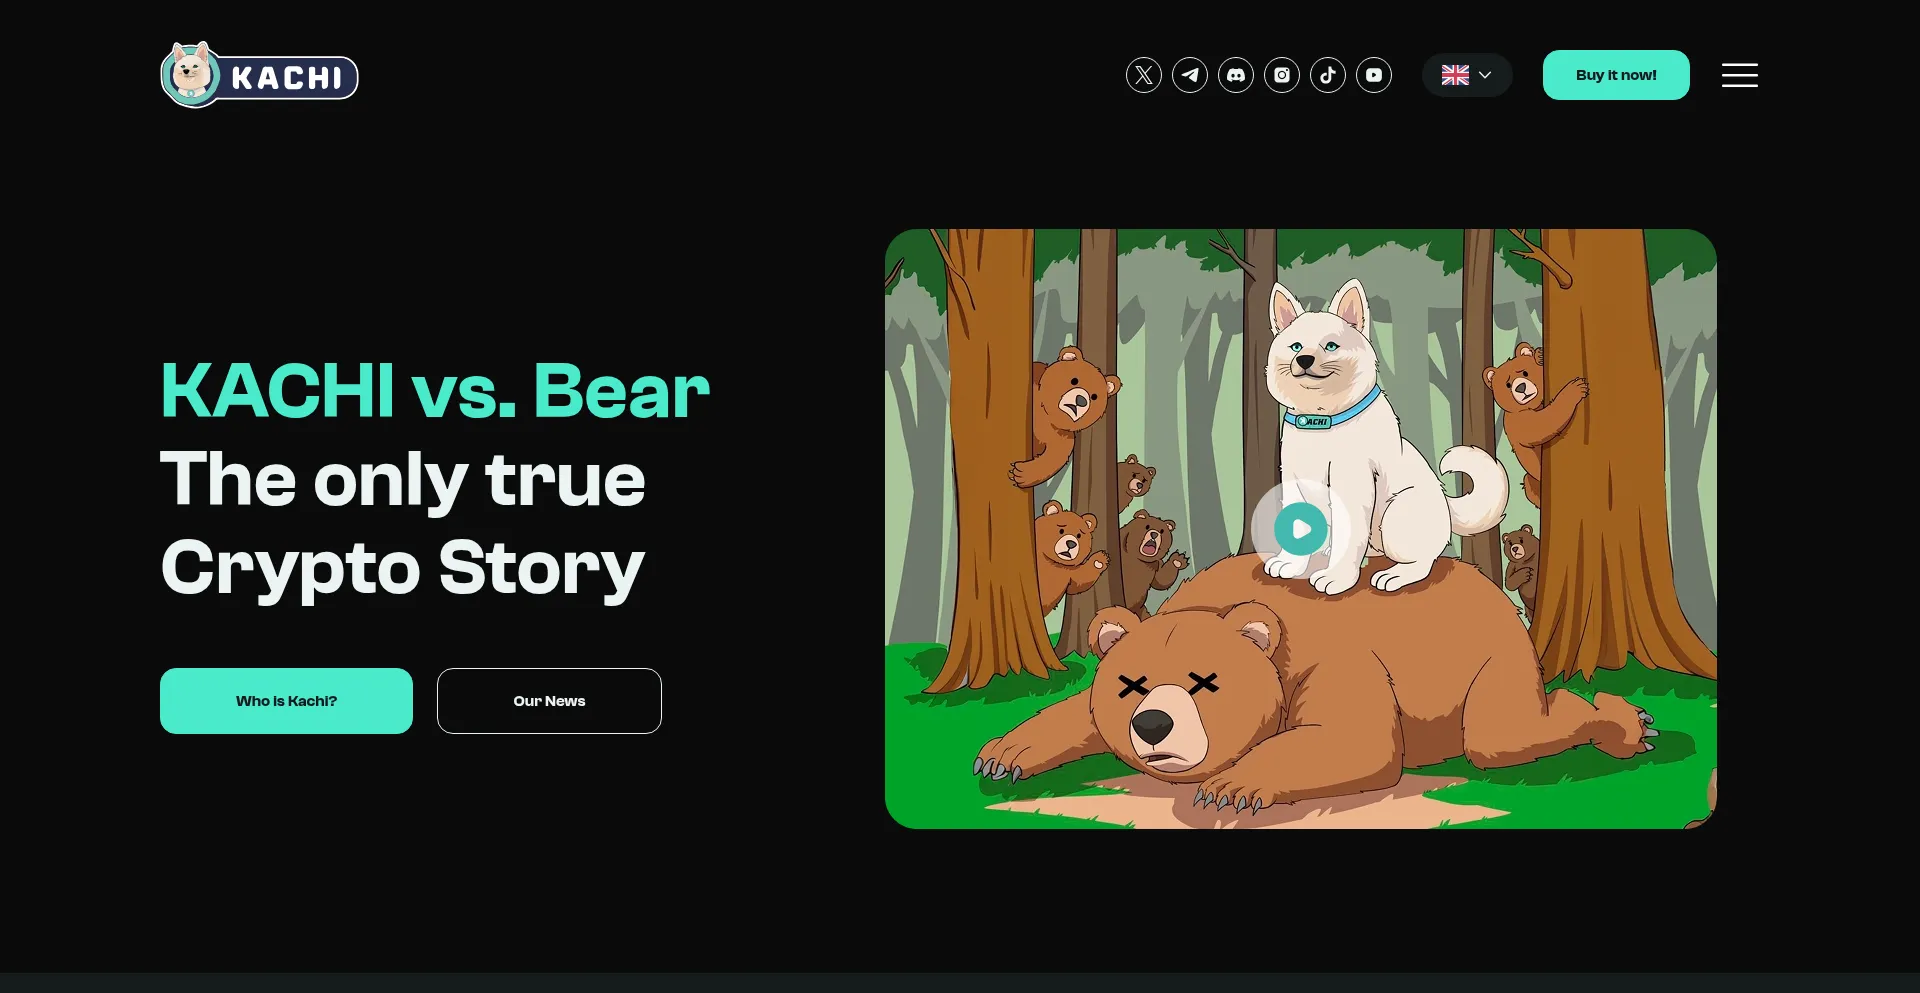Viewport: 1920px width, 993px height.
Task: Play the Kachi vs. Bear video
Action: pyautogui.click(x=1301, y=529)
